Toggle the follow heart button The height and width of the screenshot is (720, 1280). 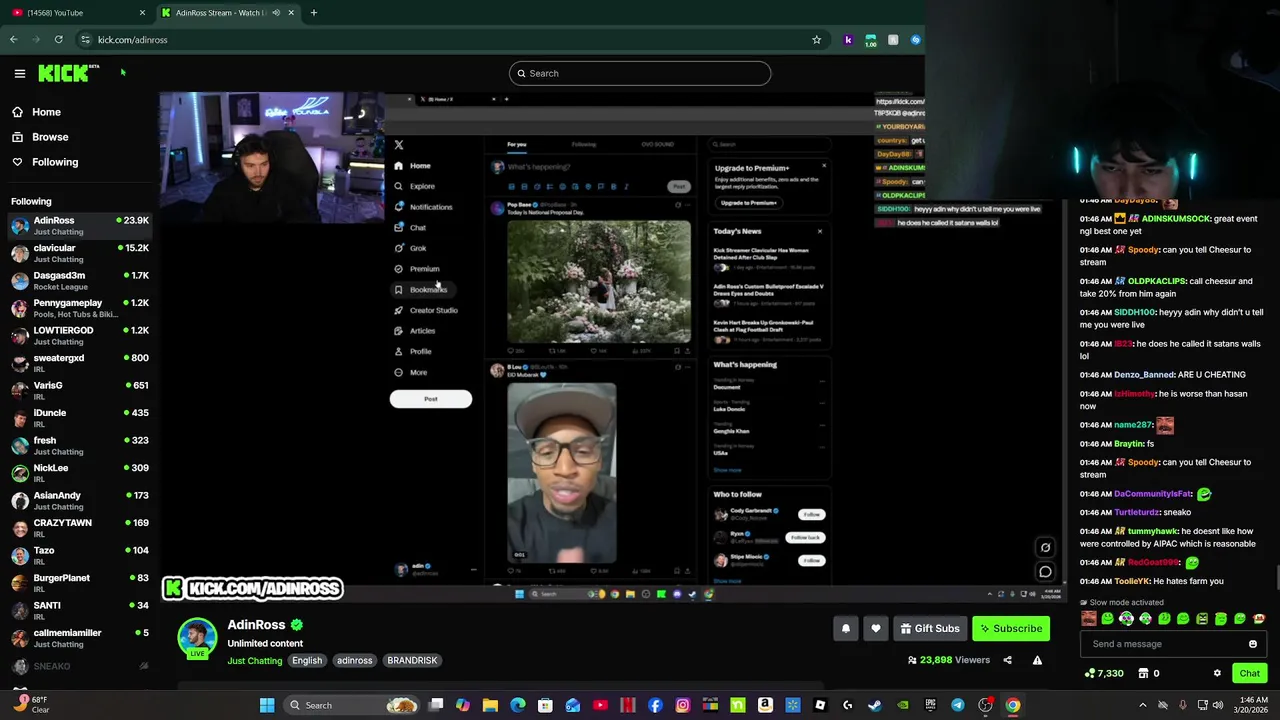(876, 628)
